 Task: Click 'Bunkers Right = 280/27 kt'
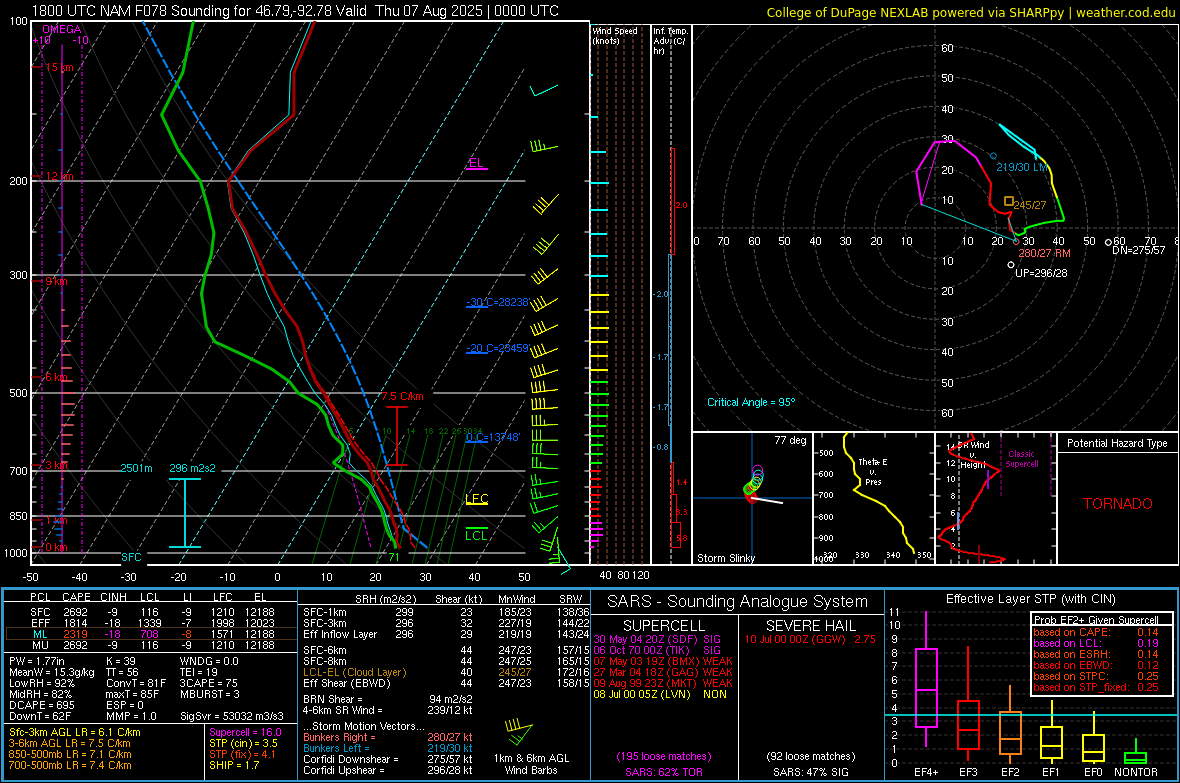click(x=388, y=737)
